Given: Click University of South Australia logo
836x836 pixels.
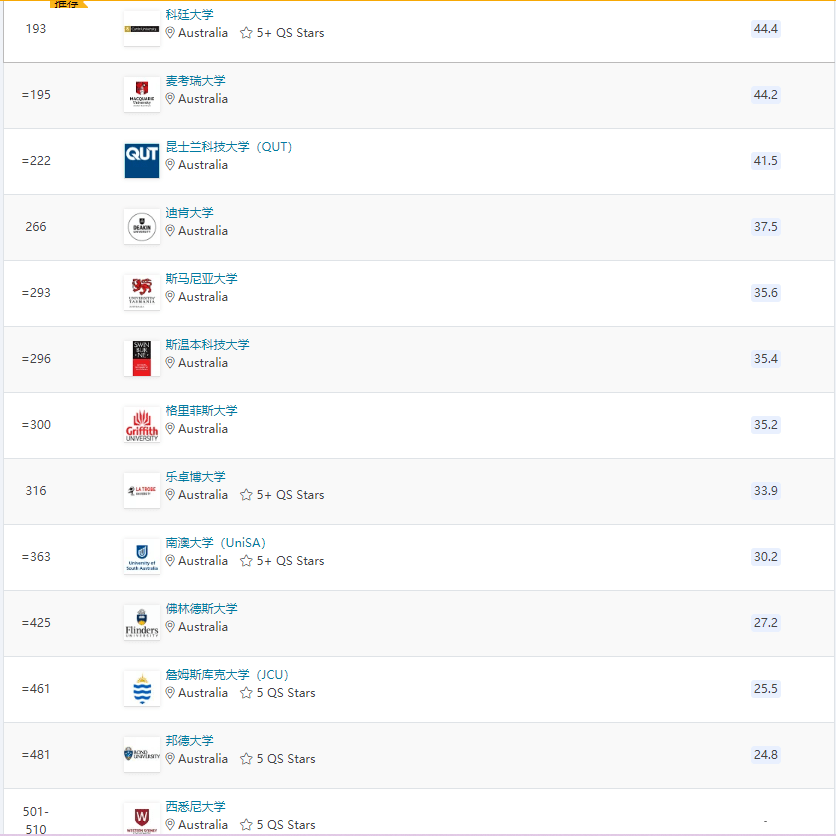Looking at the screenshot, I should (x=142, y=557).
